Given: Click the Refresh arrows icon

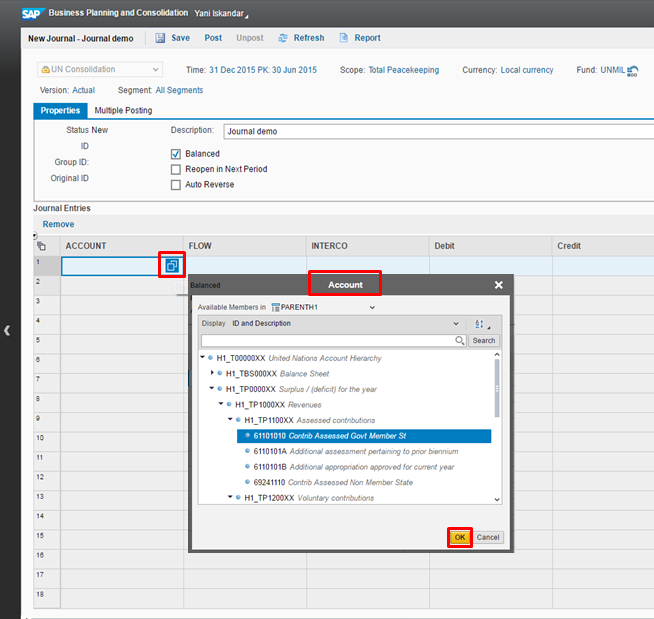Looking at the screenshot, I should tap(283, 38).
